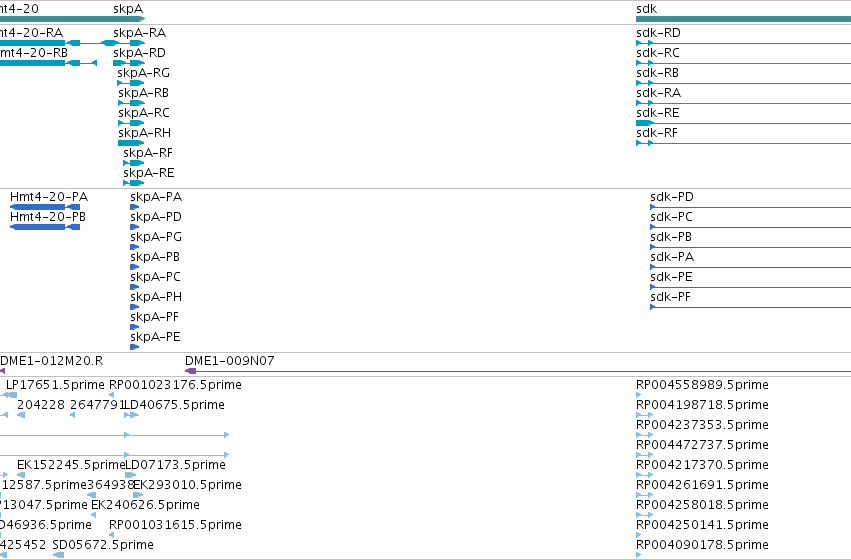Select the RP004258018.5prime EST
The height and width of the screenshot is (560, 851).
644,515
